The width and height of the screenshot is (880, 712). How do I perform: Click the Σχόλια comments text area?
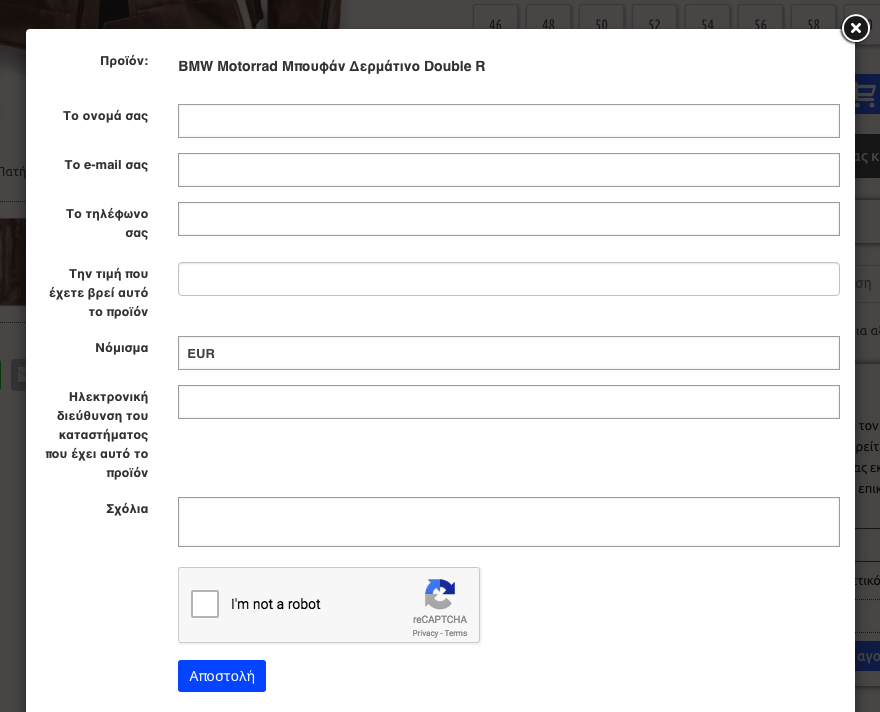[508, 522]
